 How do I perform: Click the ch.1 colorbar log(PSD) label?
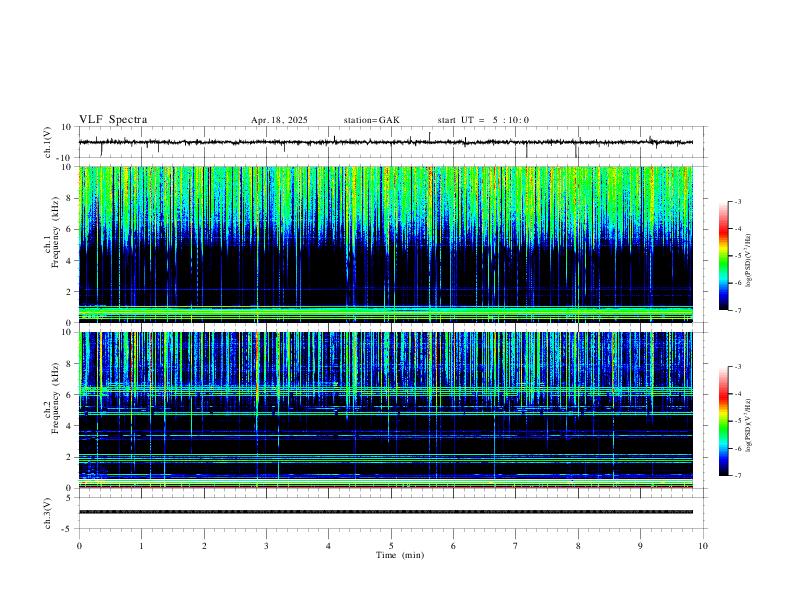tap(749, 261)
